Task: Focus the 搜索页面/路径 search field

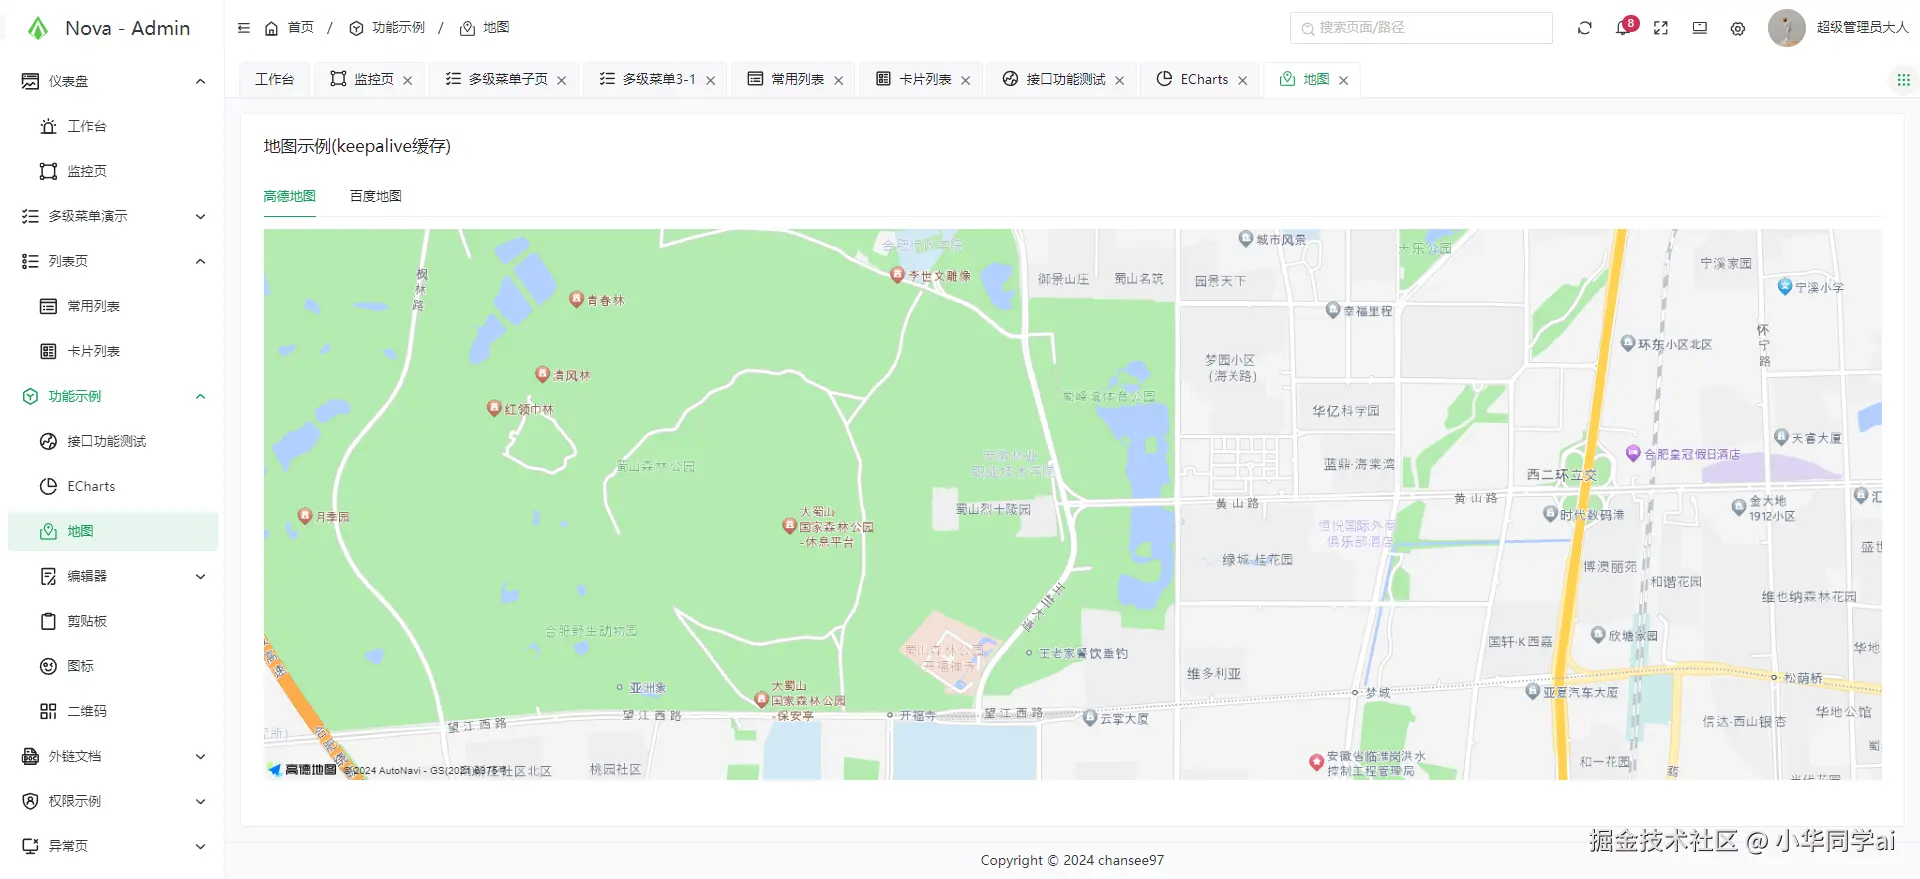Action: tap(1421, 28)
